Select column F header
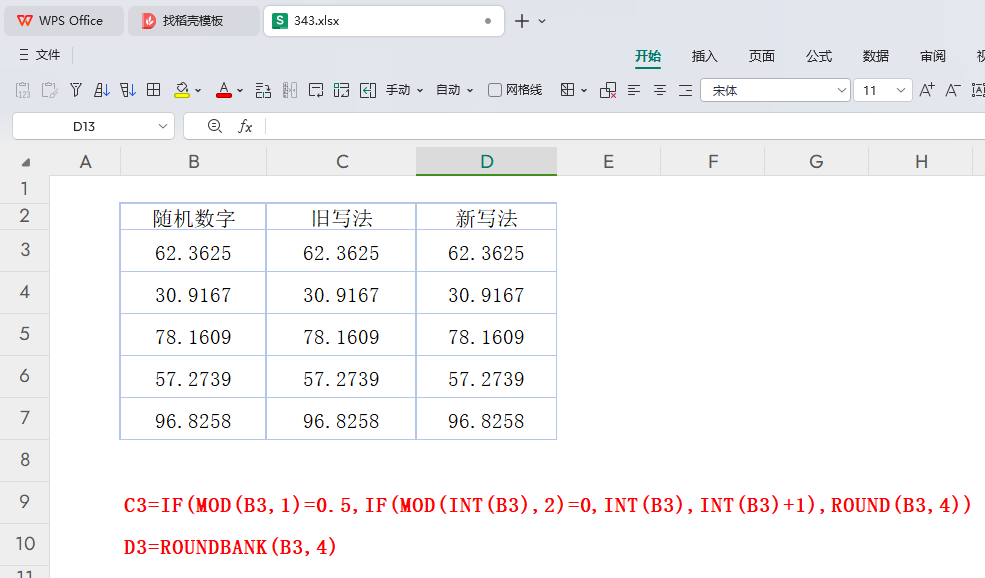 coord(712,161)
